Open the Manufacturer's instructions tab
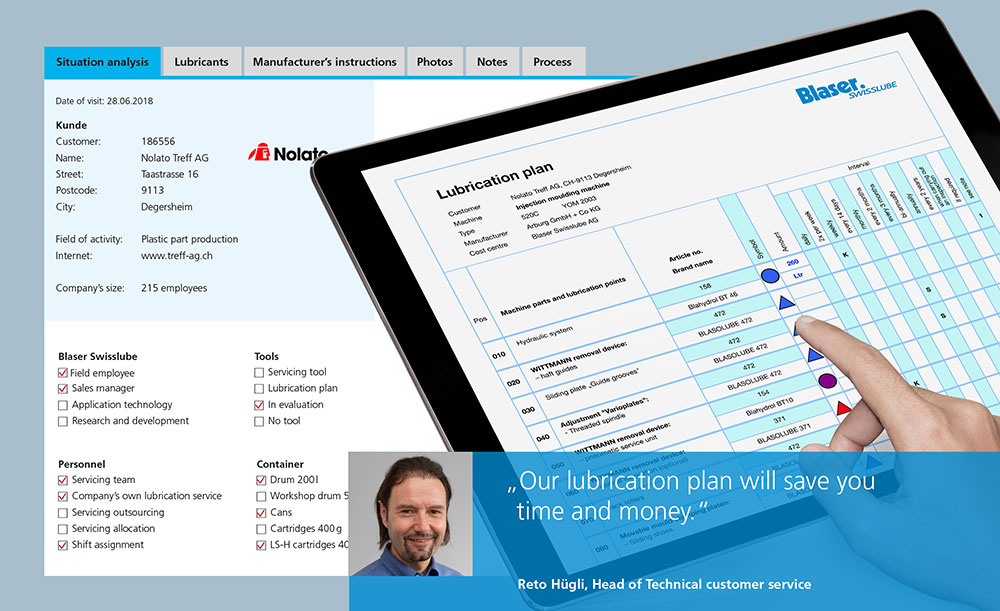This screenshot has width=1000, height=611. (324, 62)
